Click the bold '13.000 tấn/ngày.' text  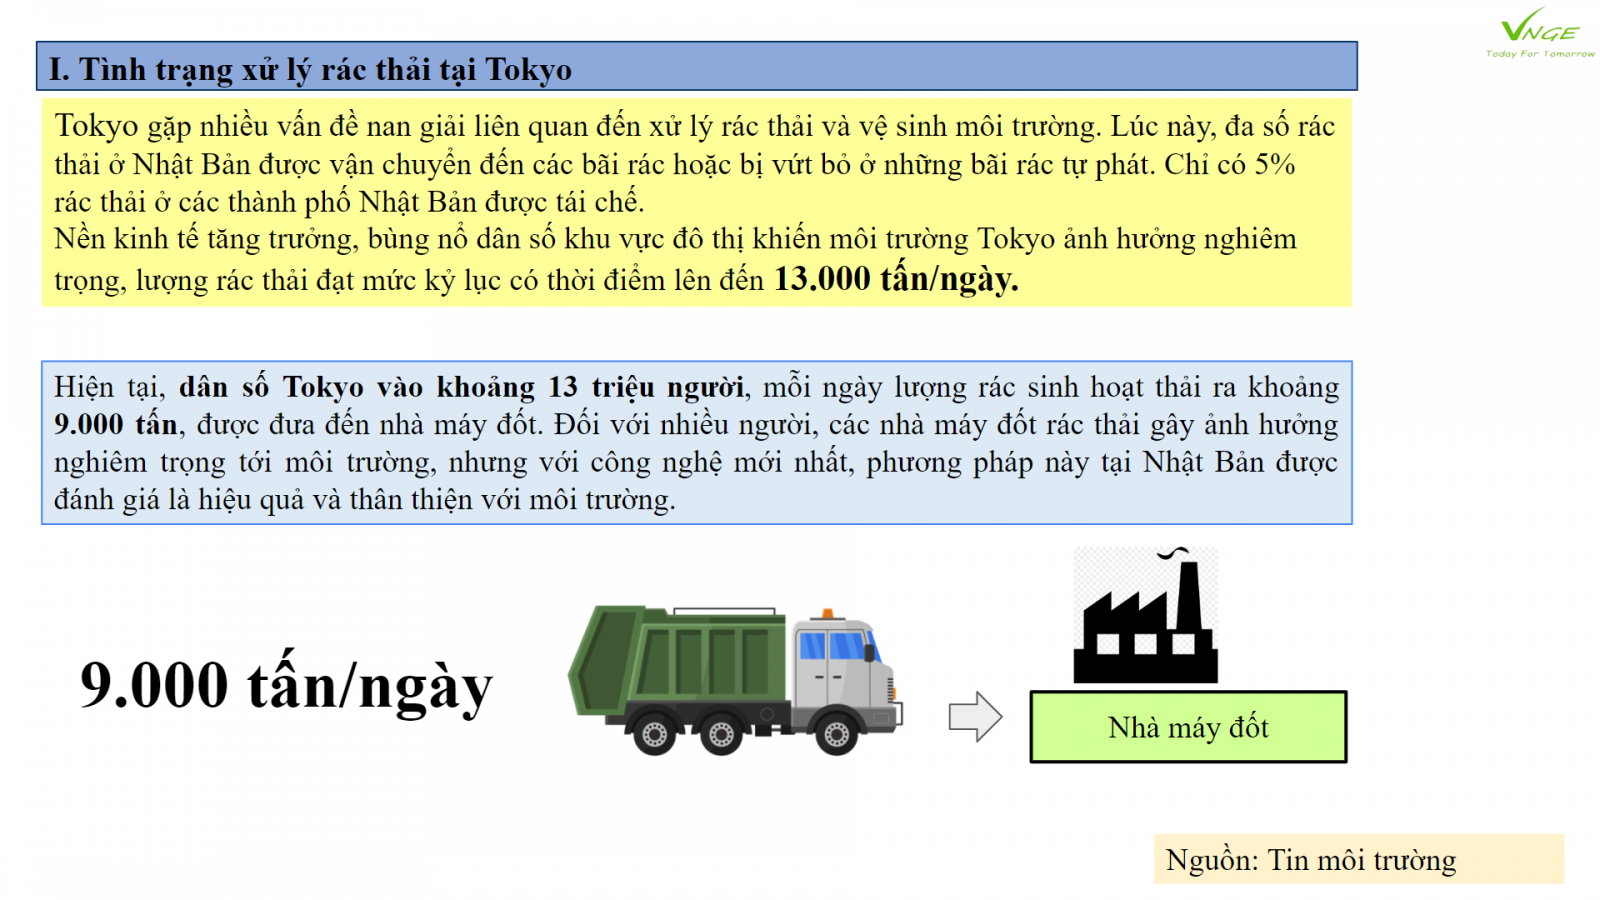pyautogui.click(x=896, y=279)
